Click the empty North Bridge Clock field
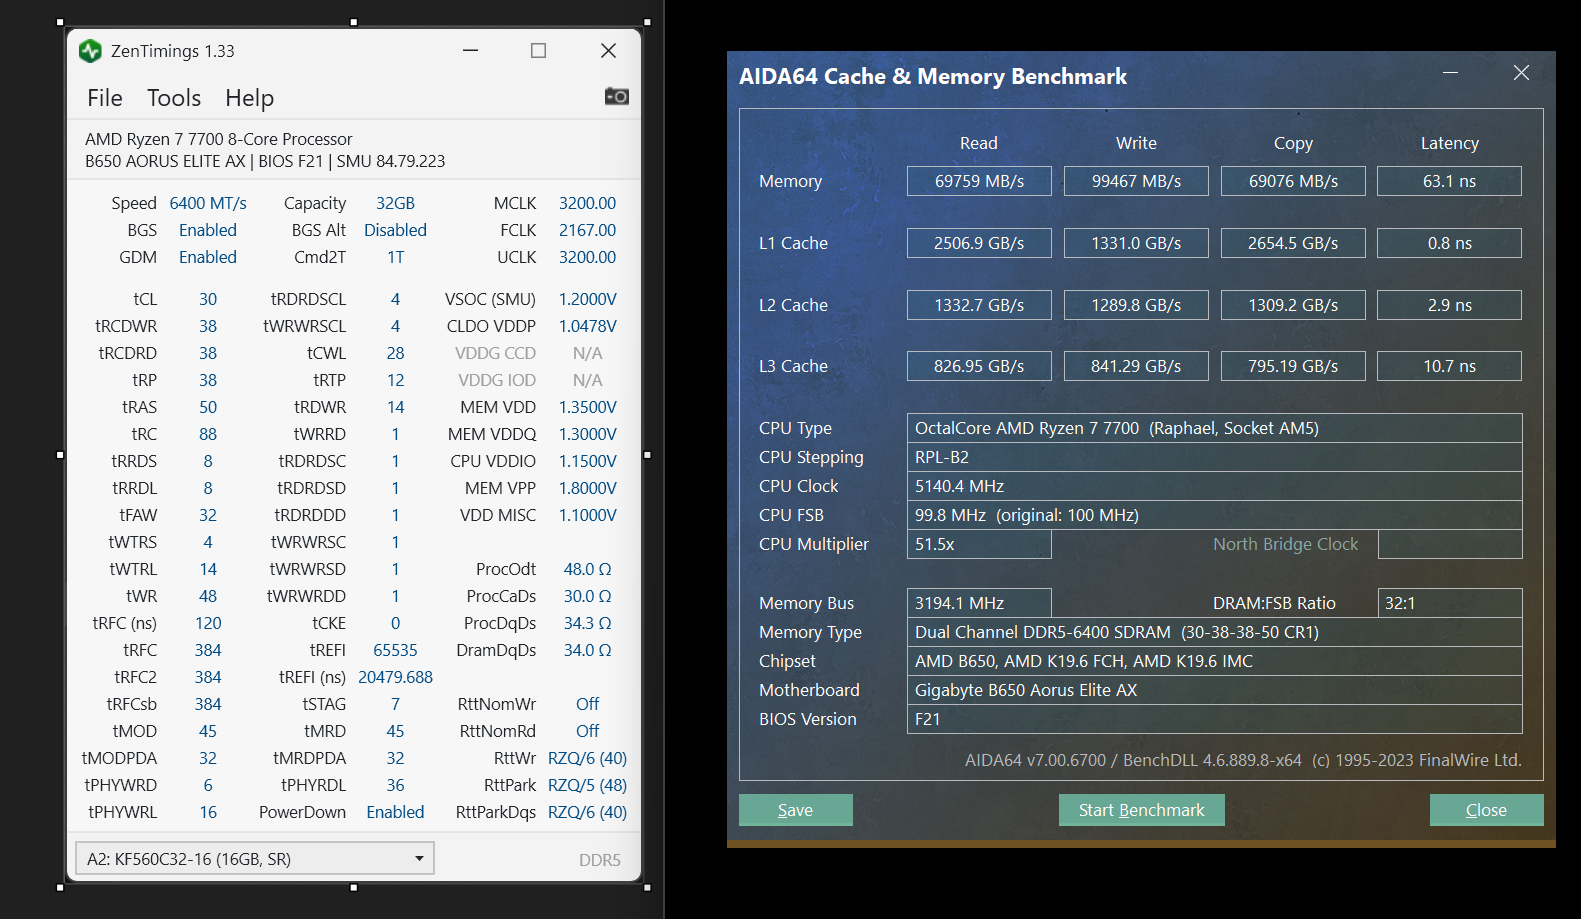The height and width of the screenshot is (919, 1581). point(1450,544)
